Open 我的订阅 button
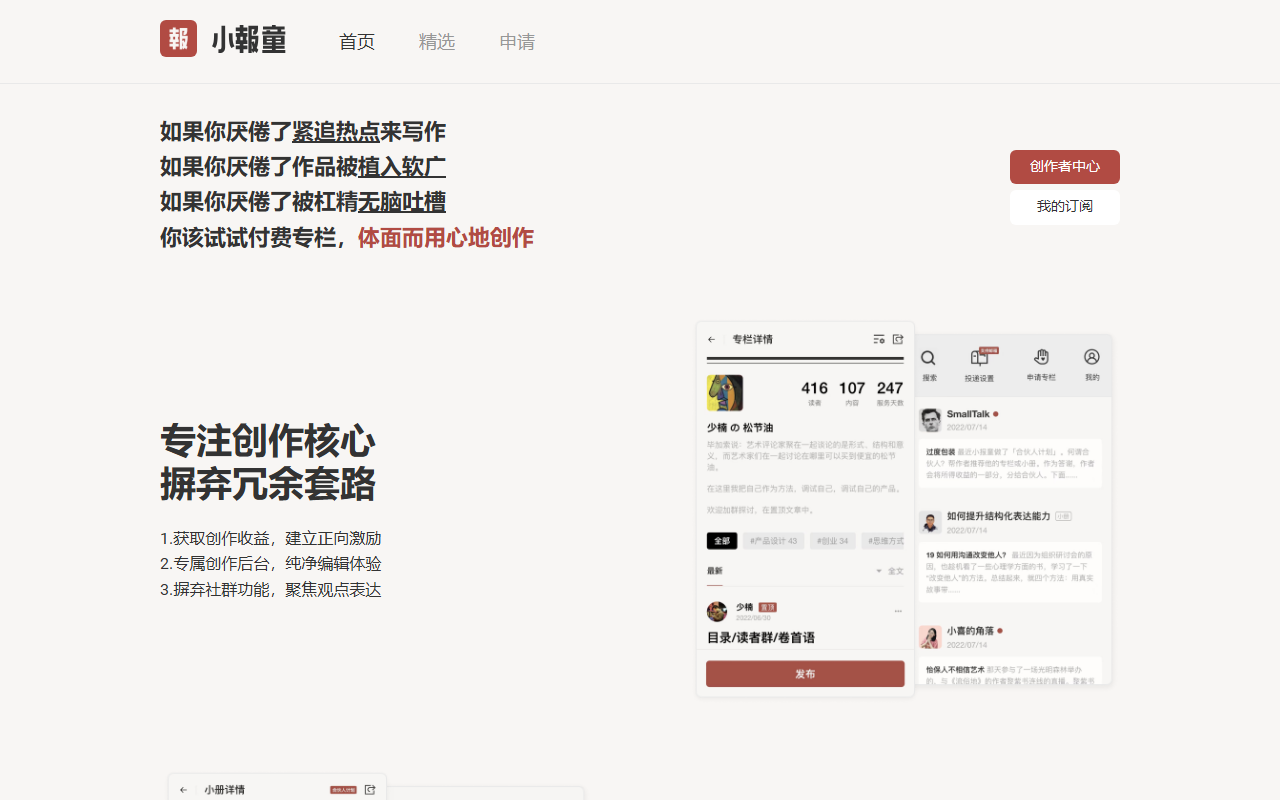 click(x=1065, y=207)
